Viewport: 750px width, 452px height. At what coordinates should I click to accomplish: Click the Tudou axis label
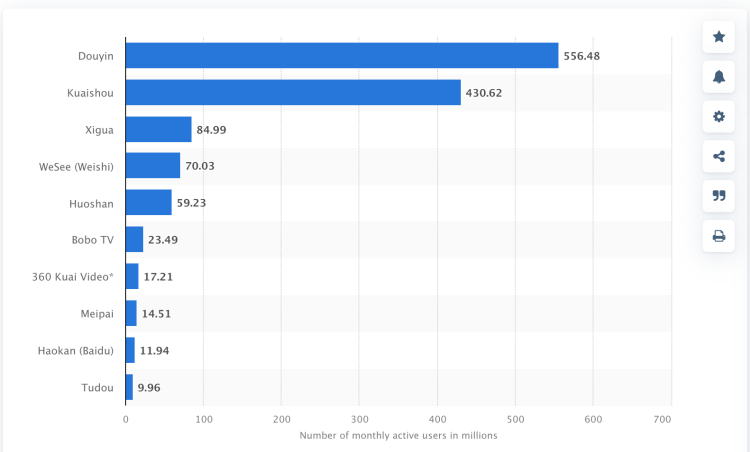[x=97, y=387]
